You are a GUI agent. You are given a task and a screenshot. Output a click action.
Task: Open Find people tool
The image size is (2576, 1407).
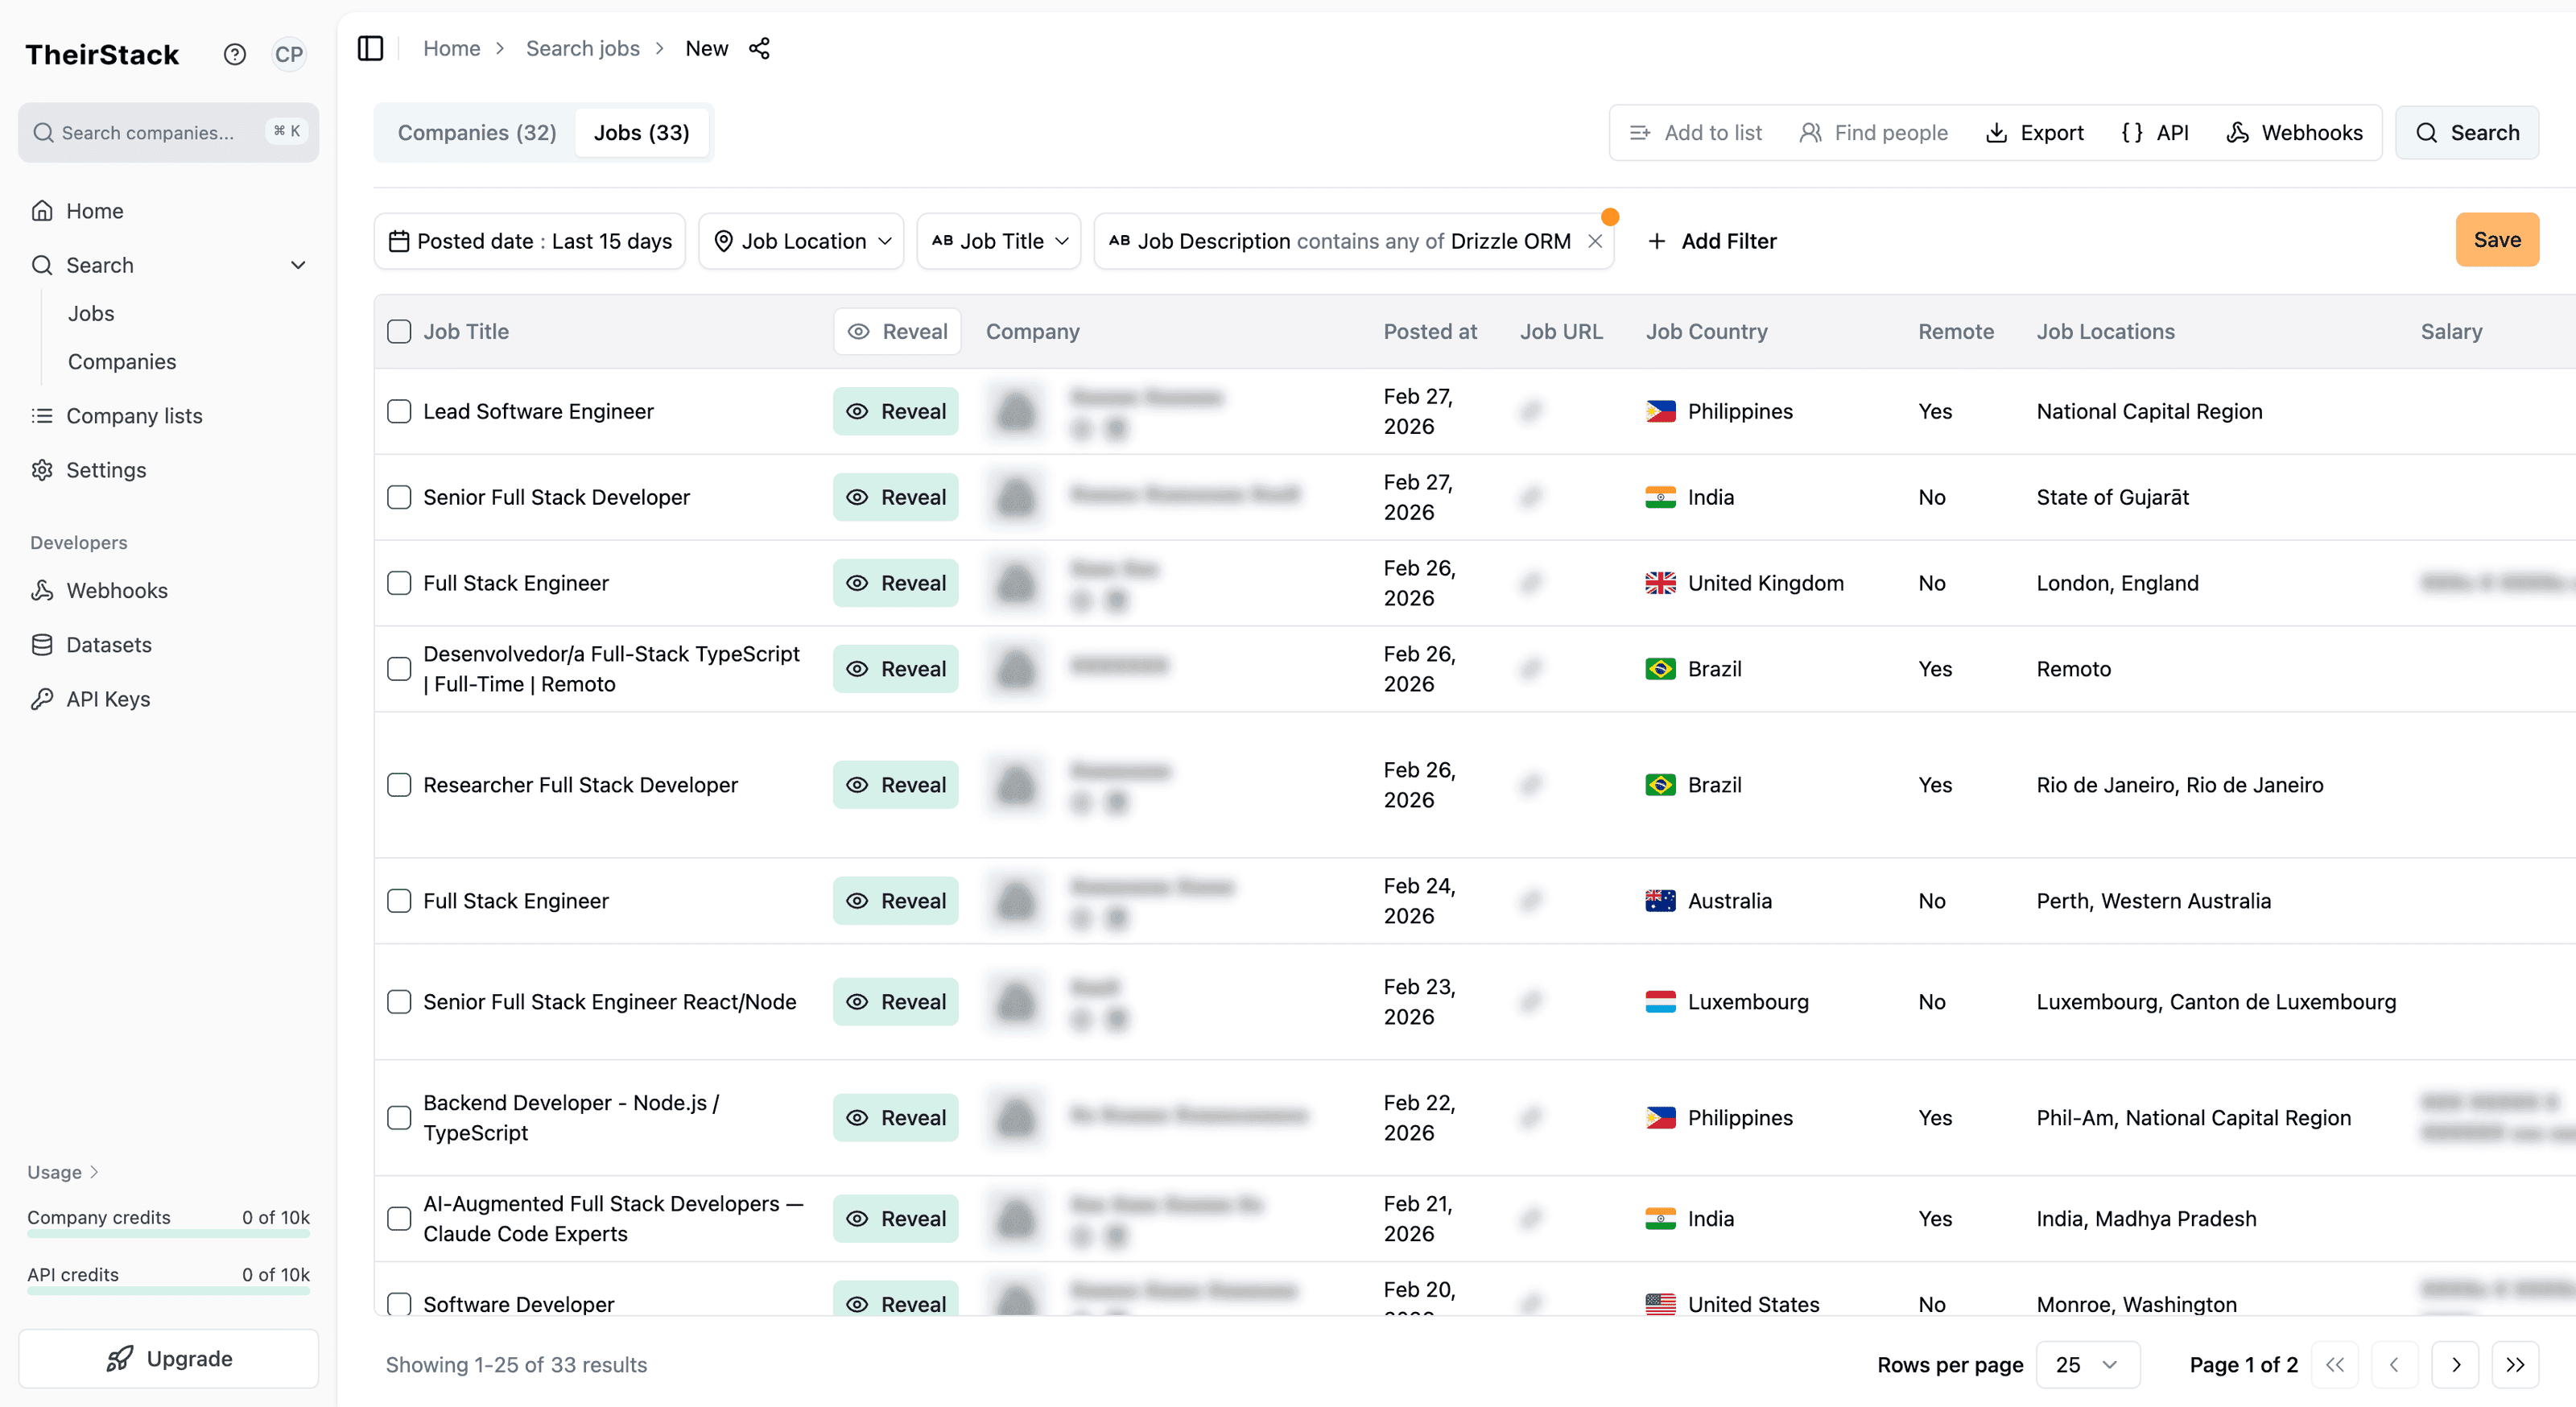[x=1873, y=132]
